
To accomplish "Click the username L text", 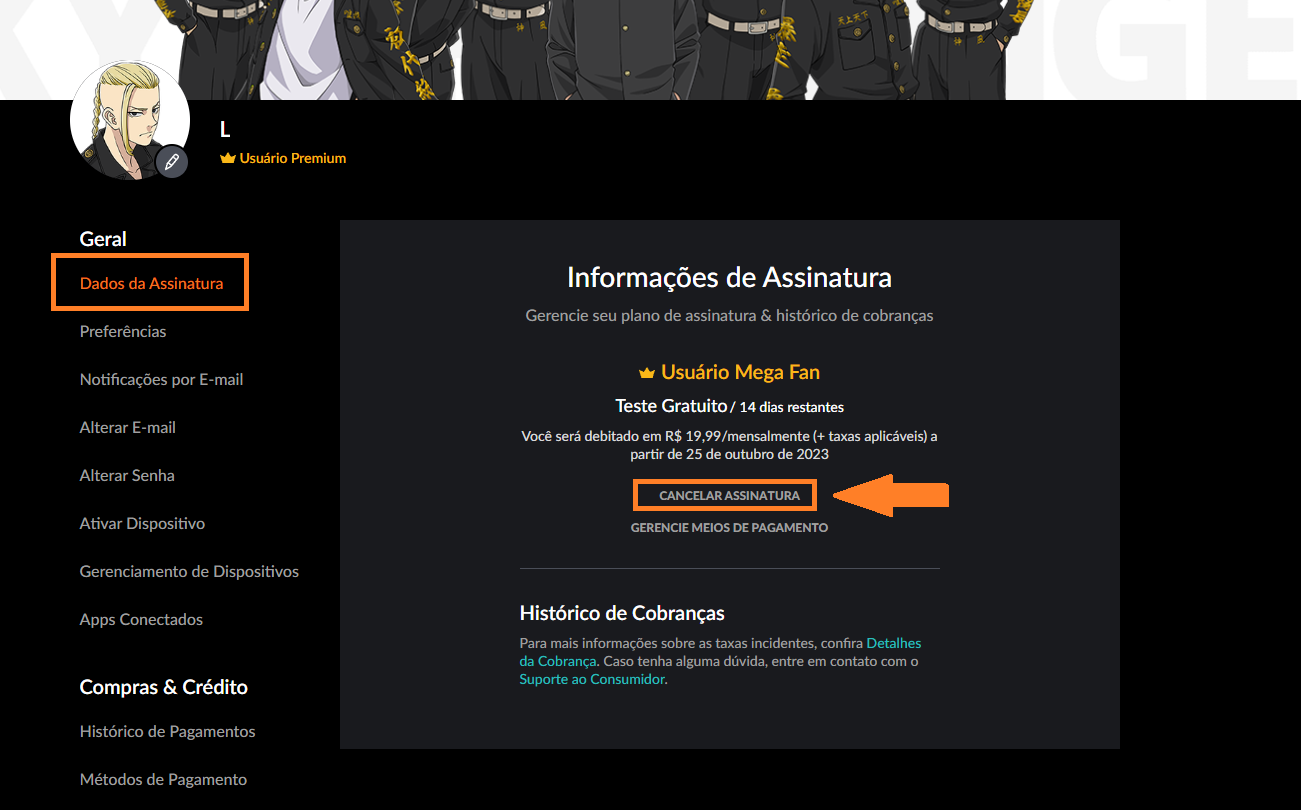I will click(x=225, y=129).
